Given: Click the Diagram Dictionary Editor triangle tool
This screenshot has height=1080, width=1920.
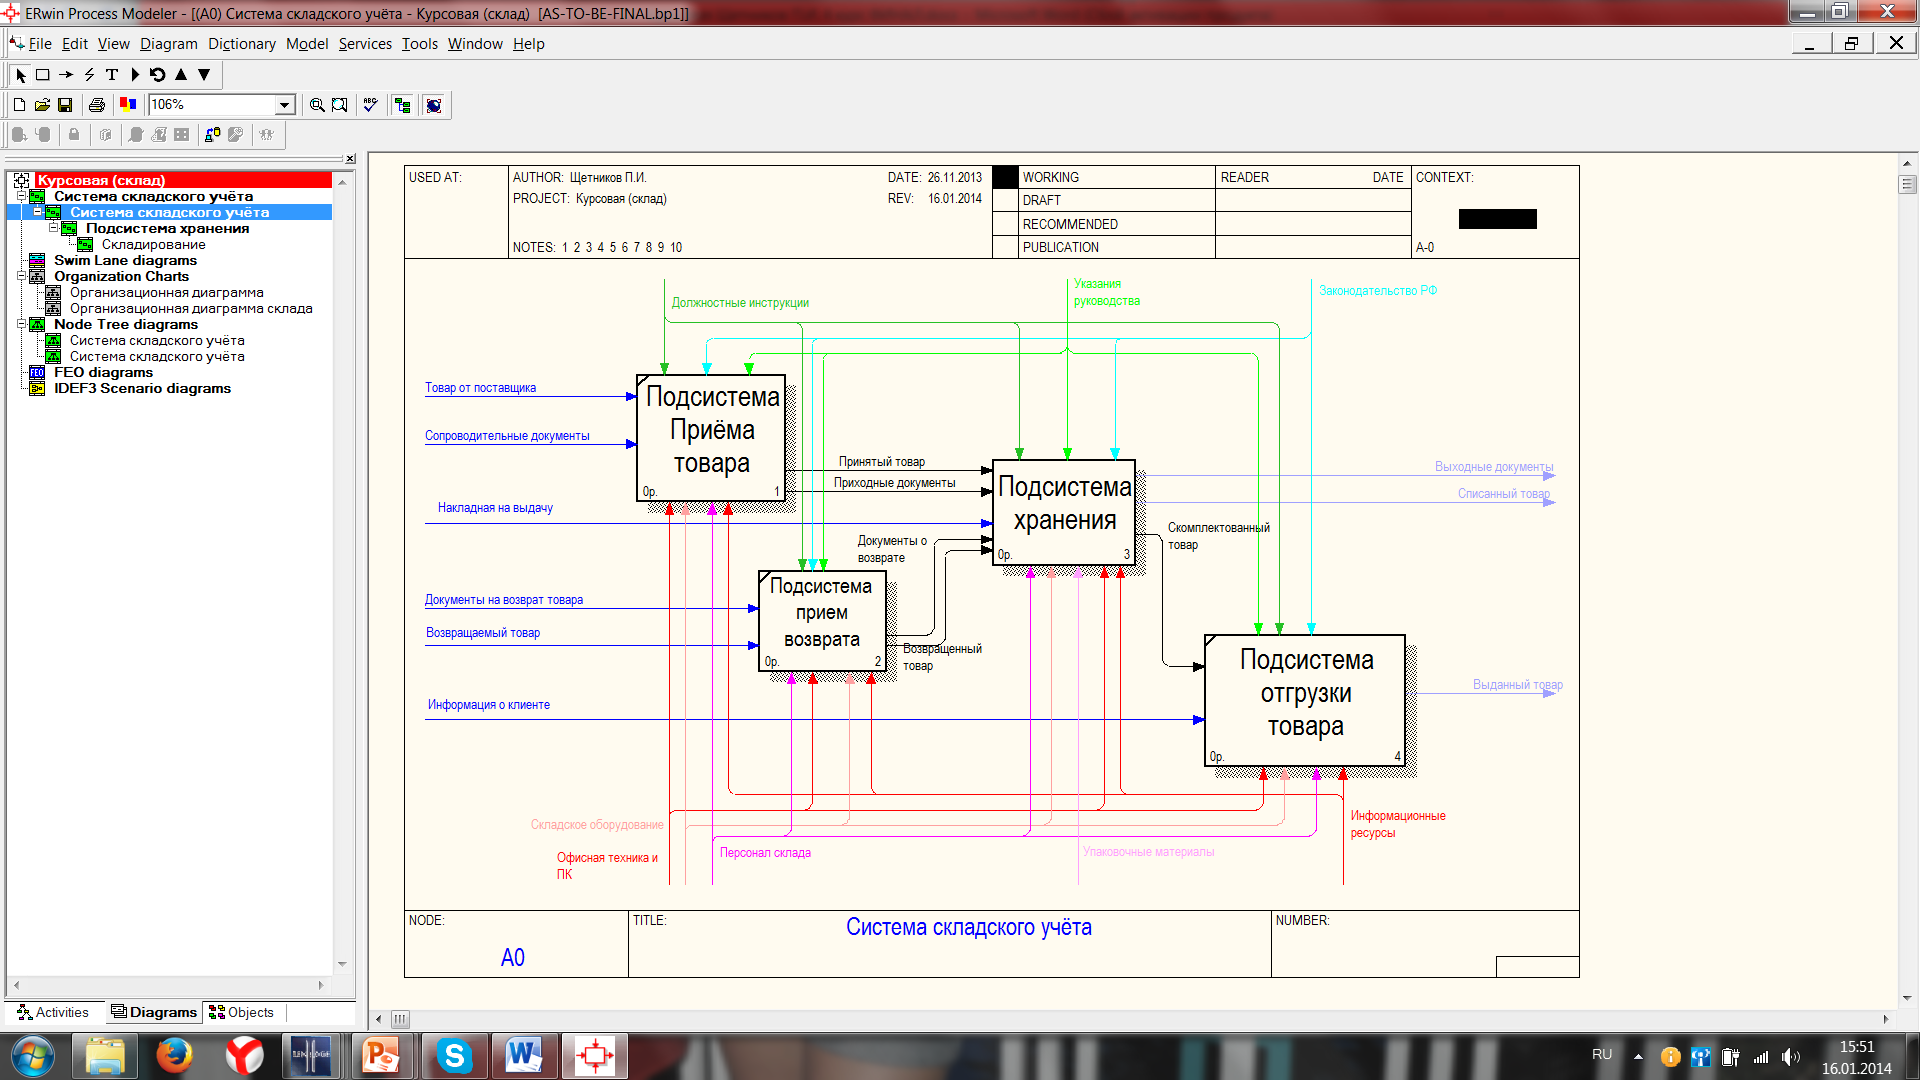Looking at the screenshot, I should [x=135, y=75].
